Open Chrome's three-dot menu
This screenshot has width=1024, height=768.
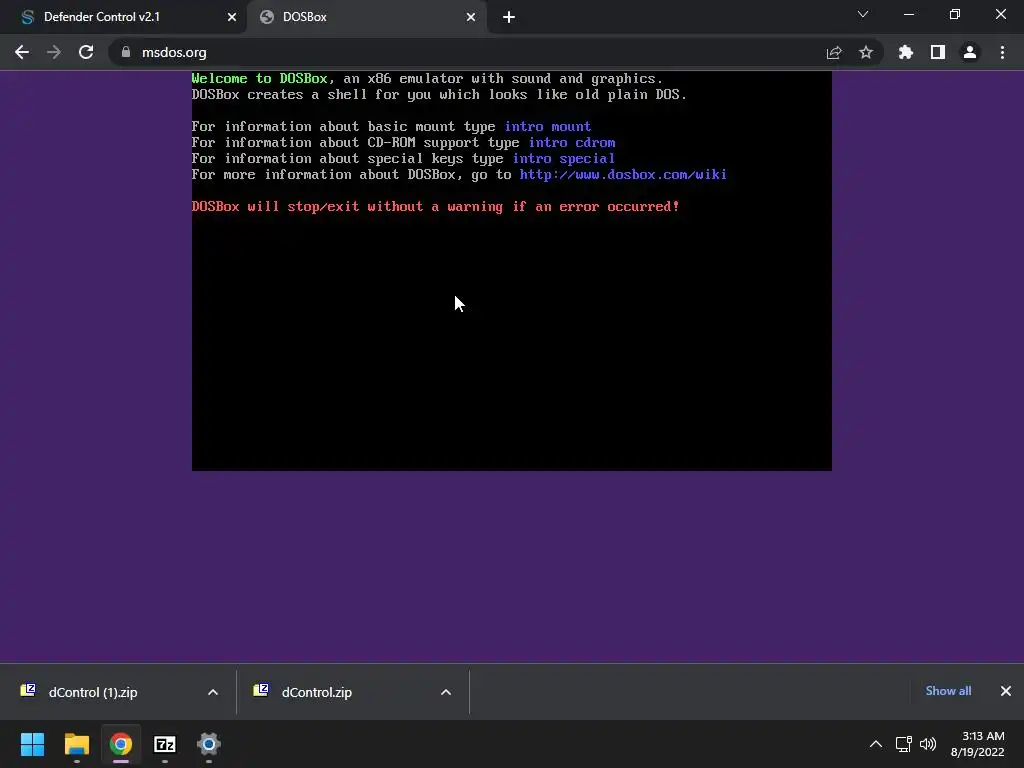pos(1002,52)
